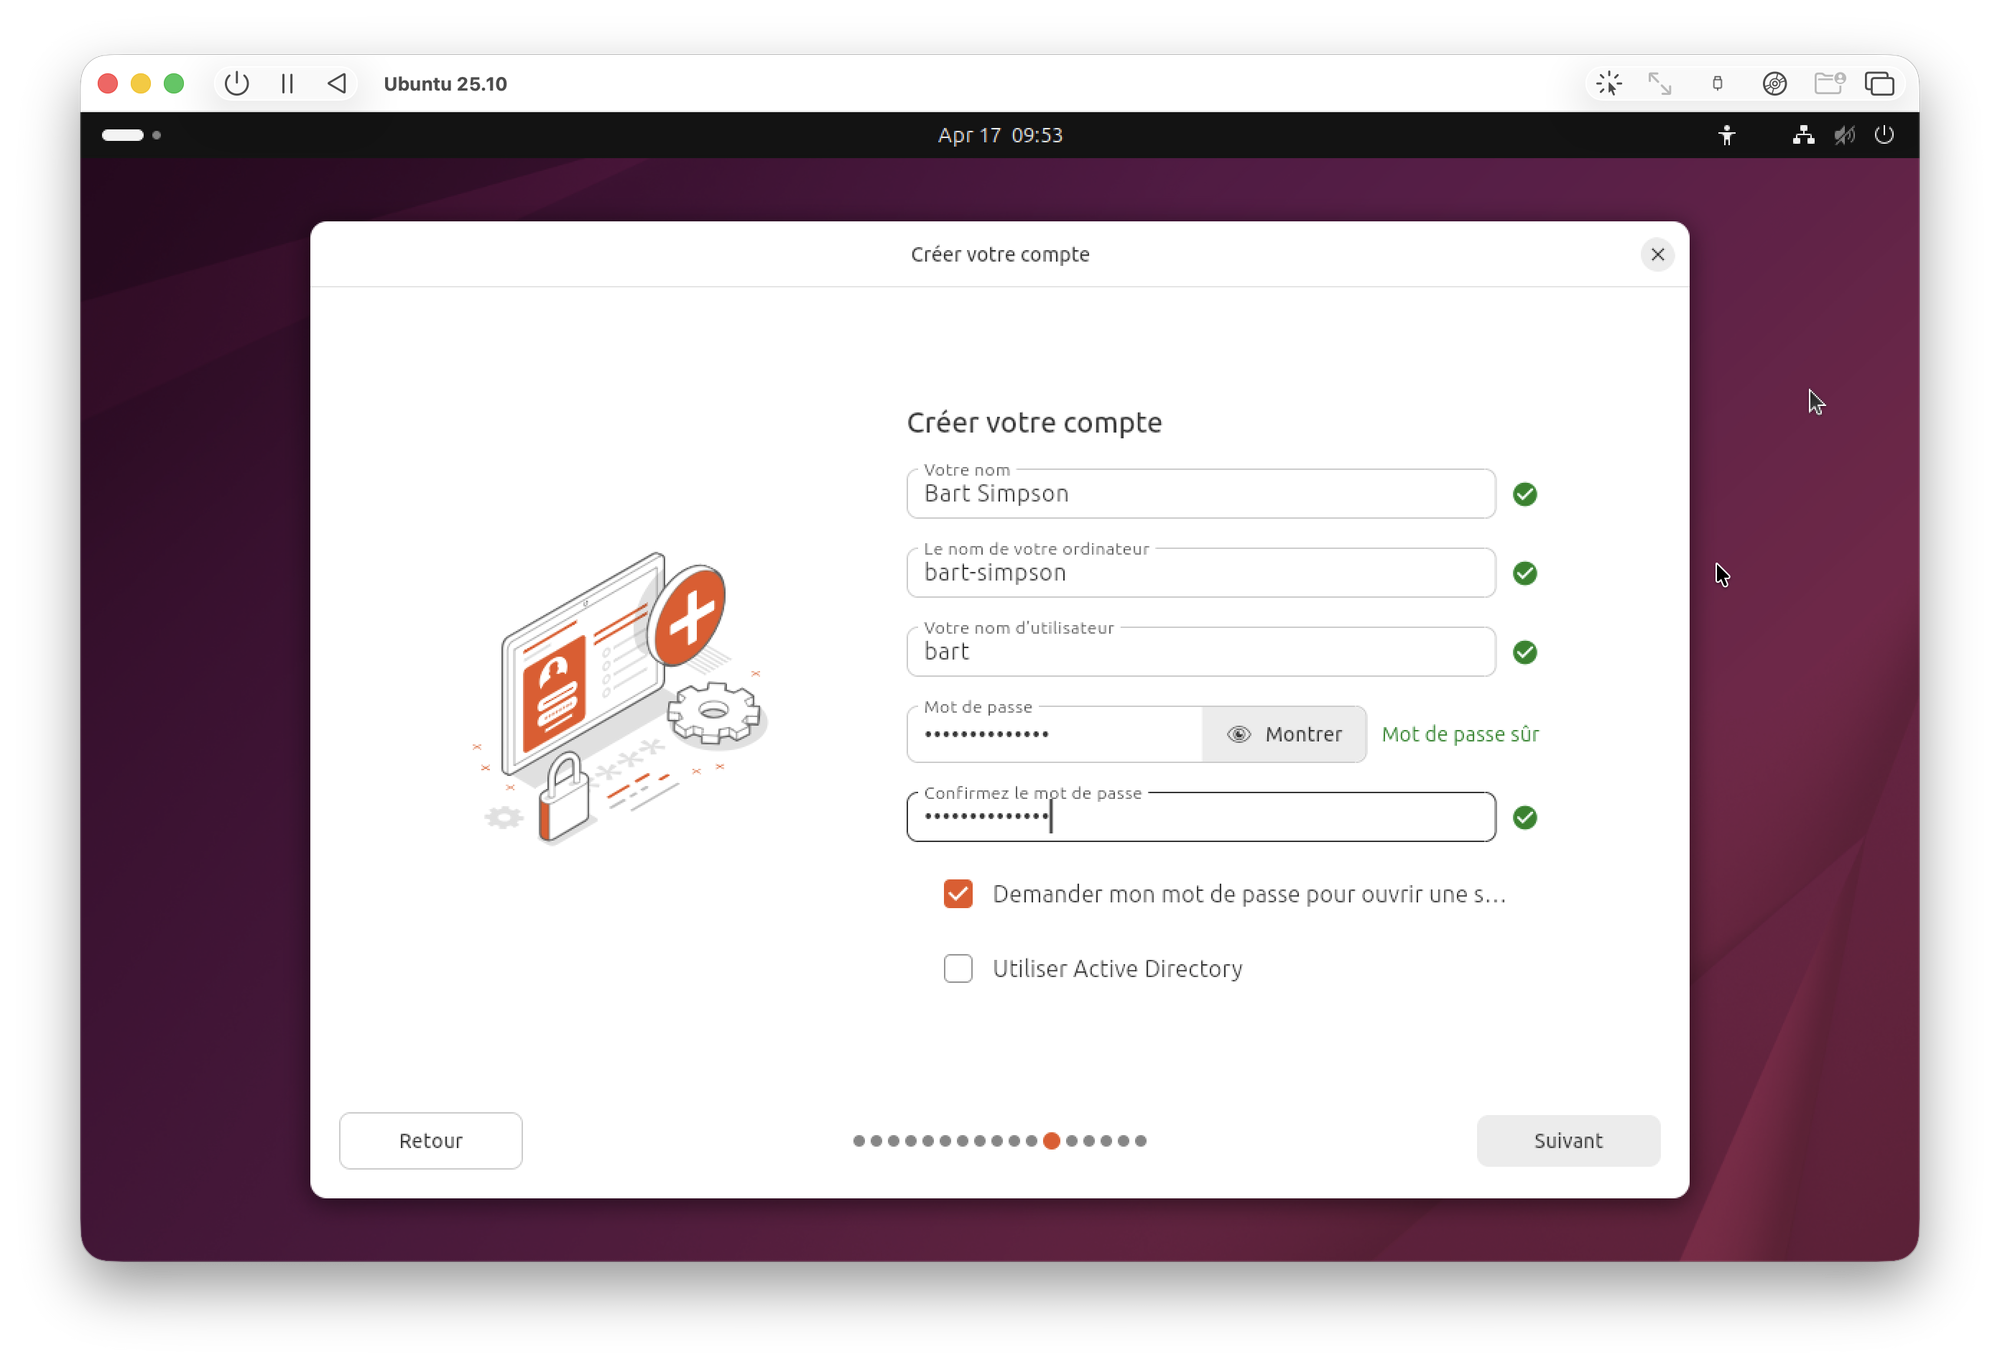Image resolution: width=2000 pixels, height=1368 pixels.
Task: Uncheck require password to log in
Action: pyautogui.click(x=958, y=894)
